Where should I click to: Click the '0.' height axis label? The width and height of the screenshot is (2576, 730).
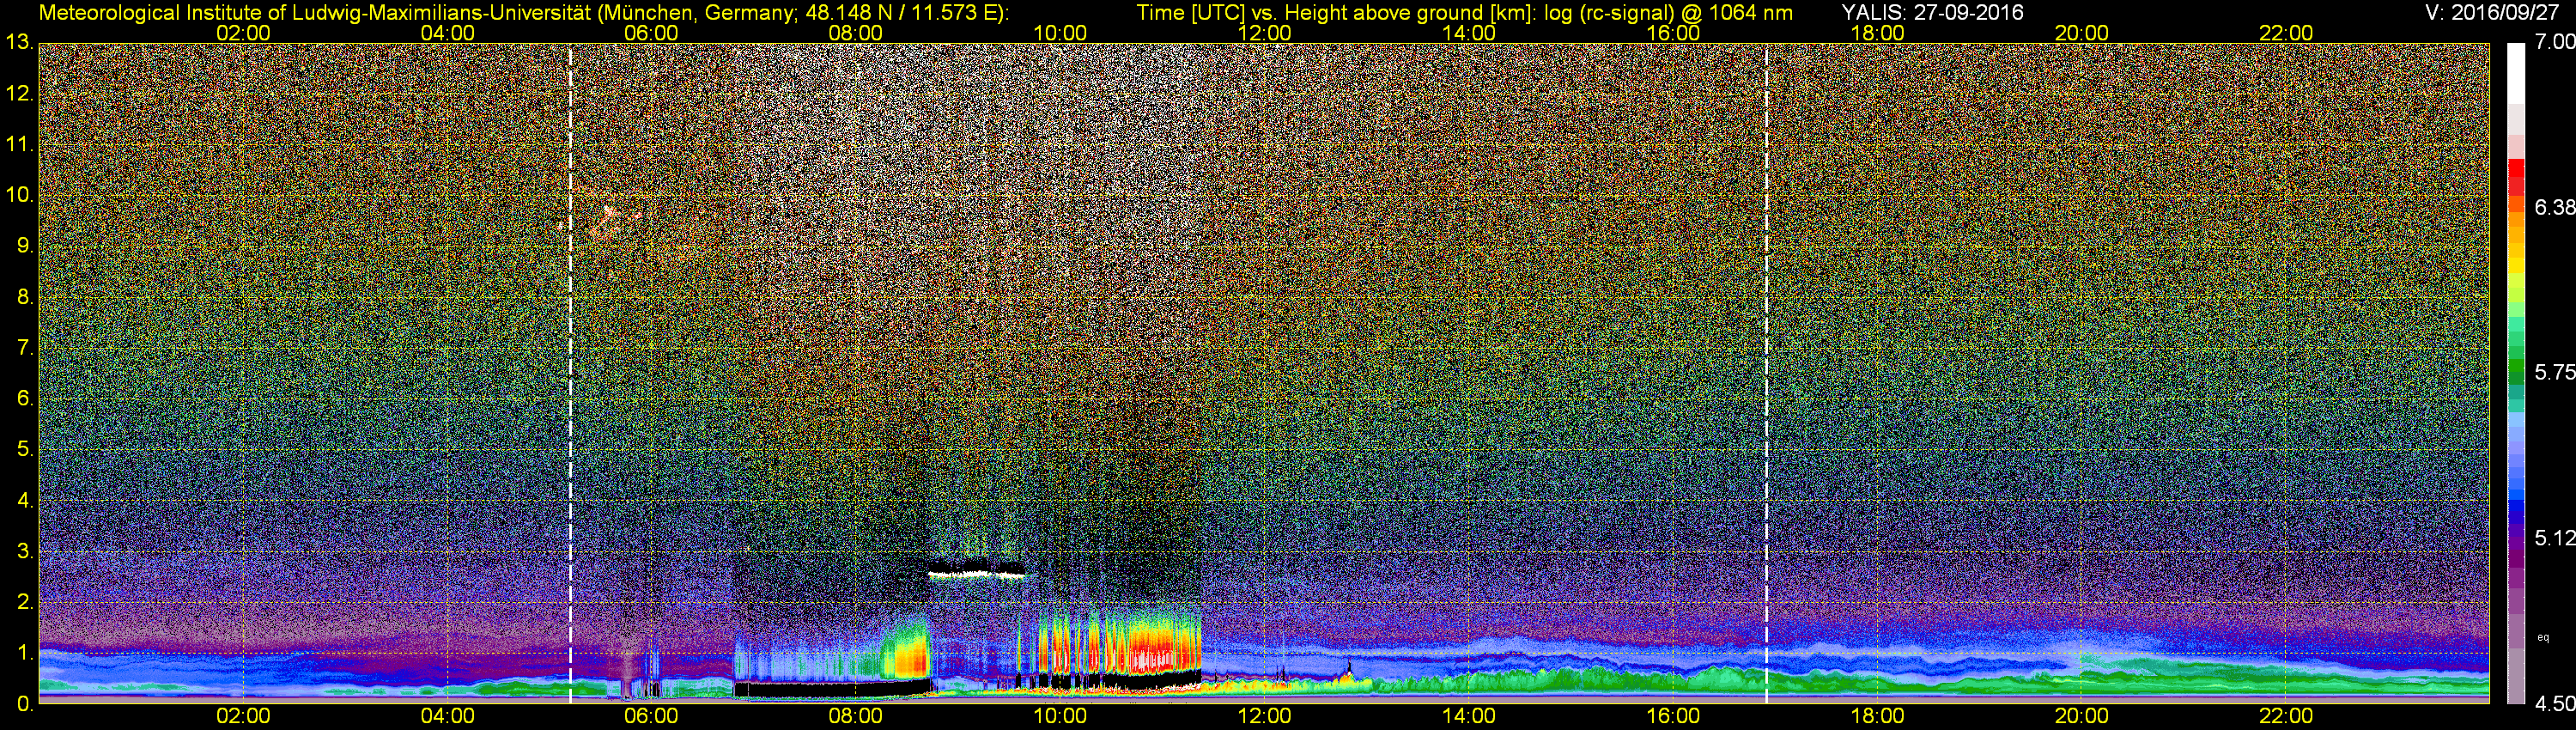pos(25,703)
